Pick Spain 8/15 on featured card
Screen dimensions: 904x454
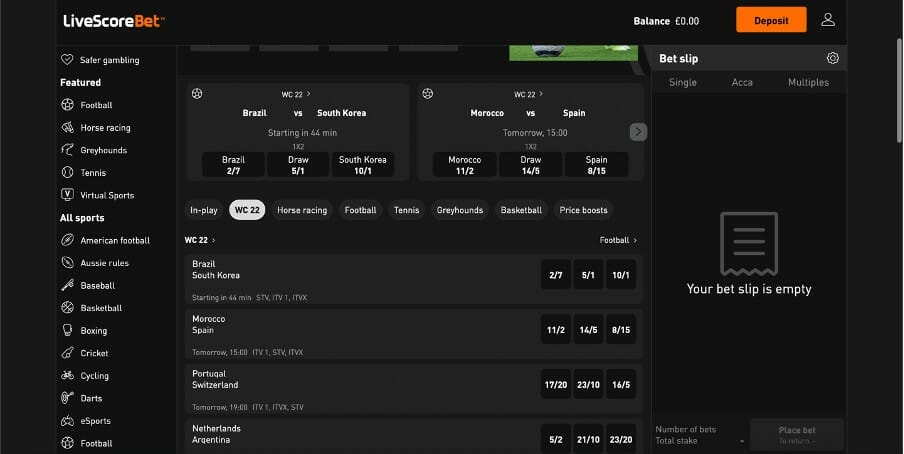[597, 165]
